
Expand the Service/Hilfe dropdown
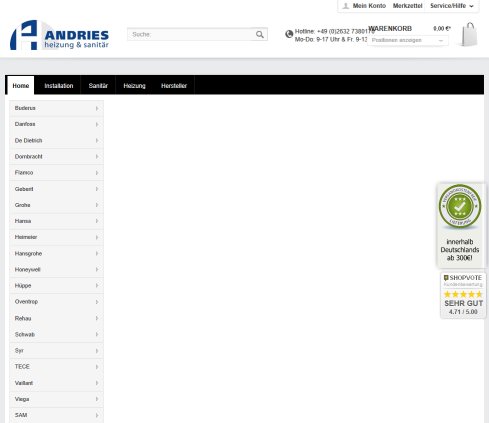pyautogui.click(x=452, y=6)
